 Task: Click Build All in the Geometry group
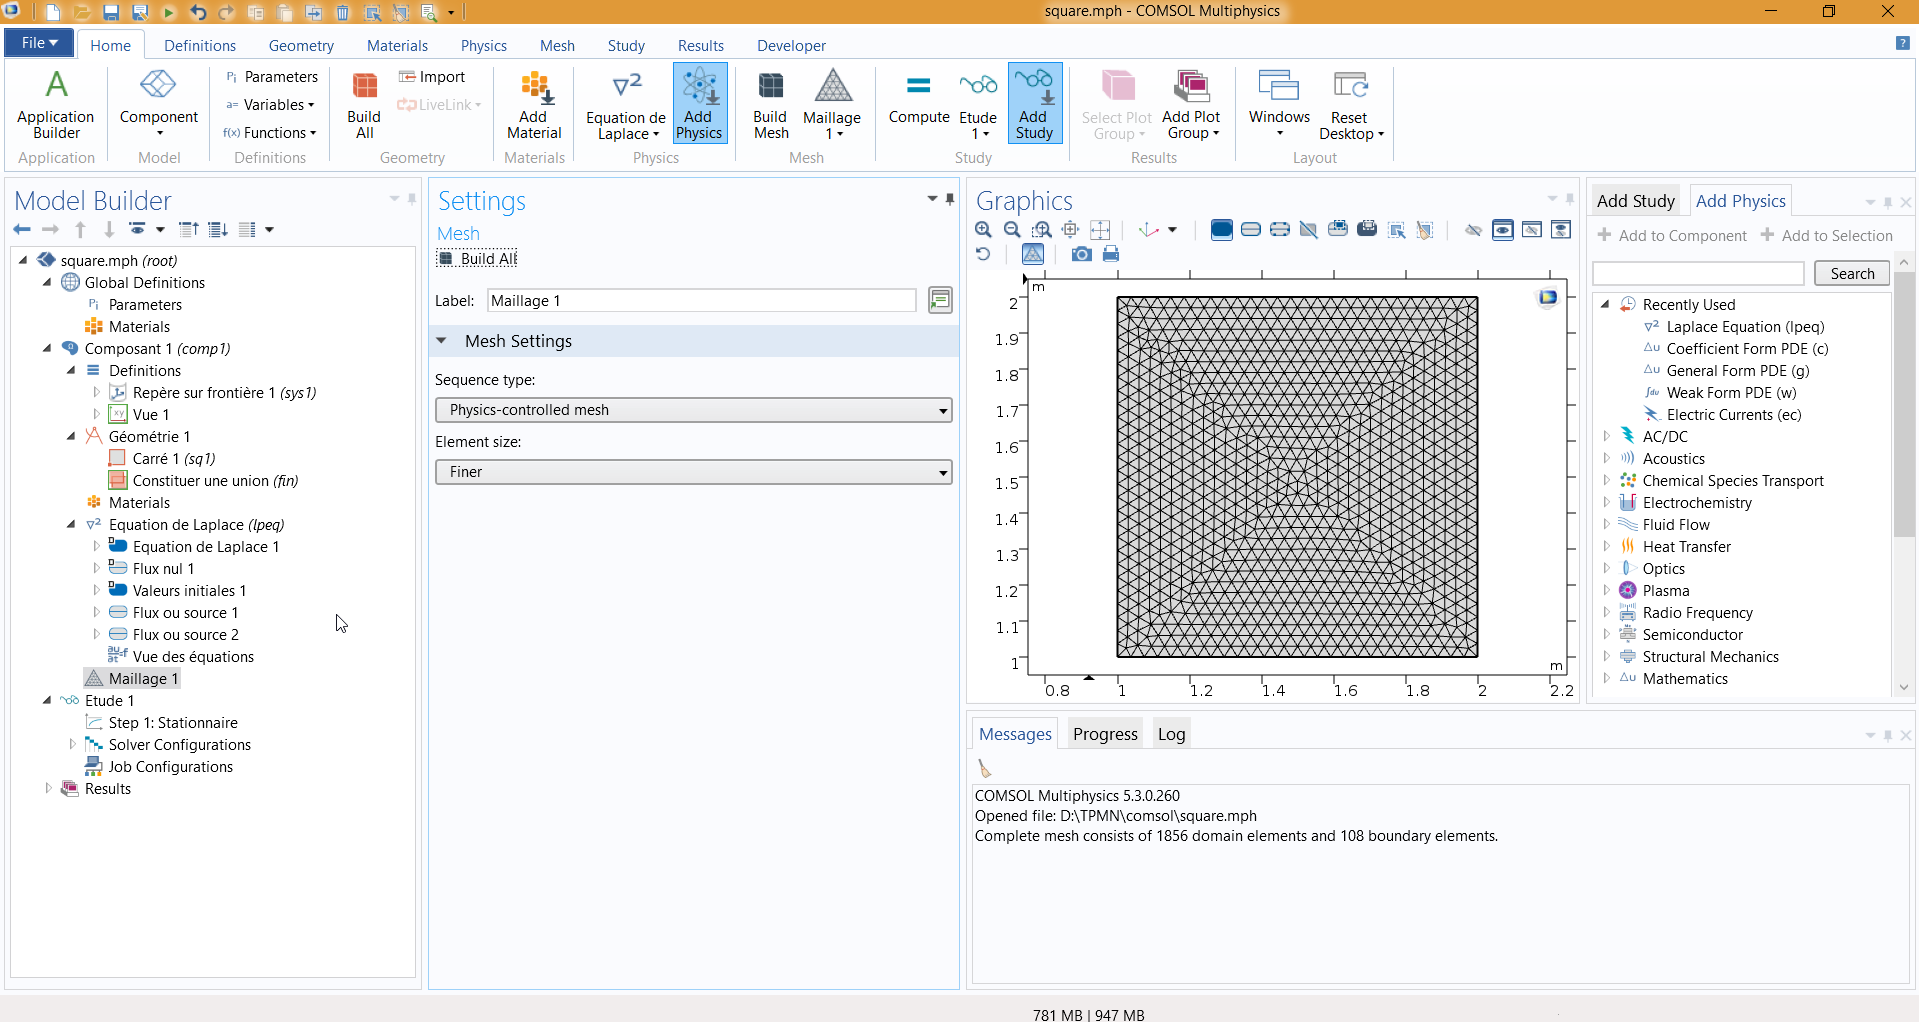pos(364,104)
